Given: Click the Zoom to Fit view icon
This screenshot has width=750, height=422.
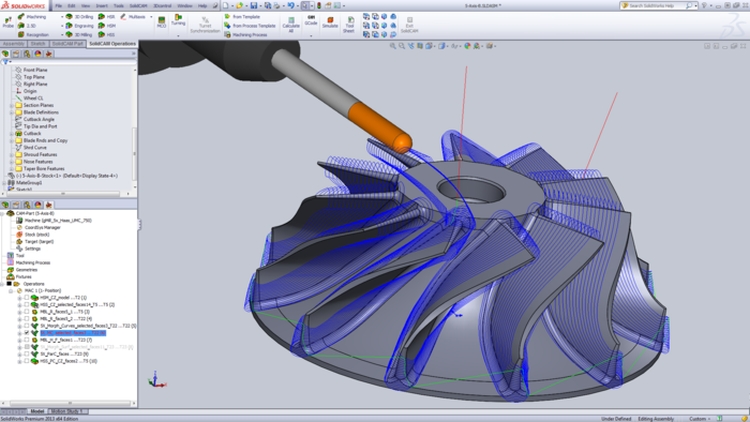Looking at the screenshot, I should pyautogui.click(x=393, y=46).
